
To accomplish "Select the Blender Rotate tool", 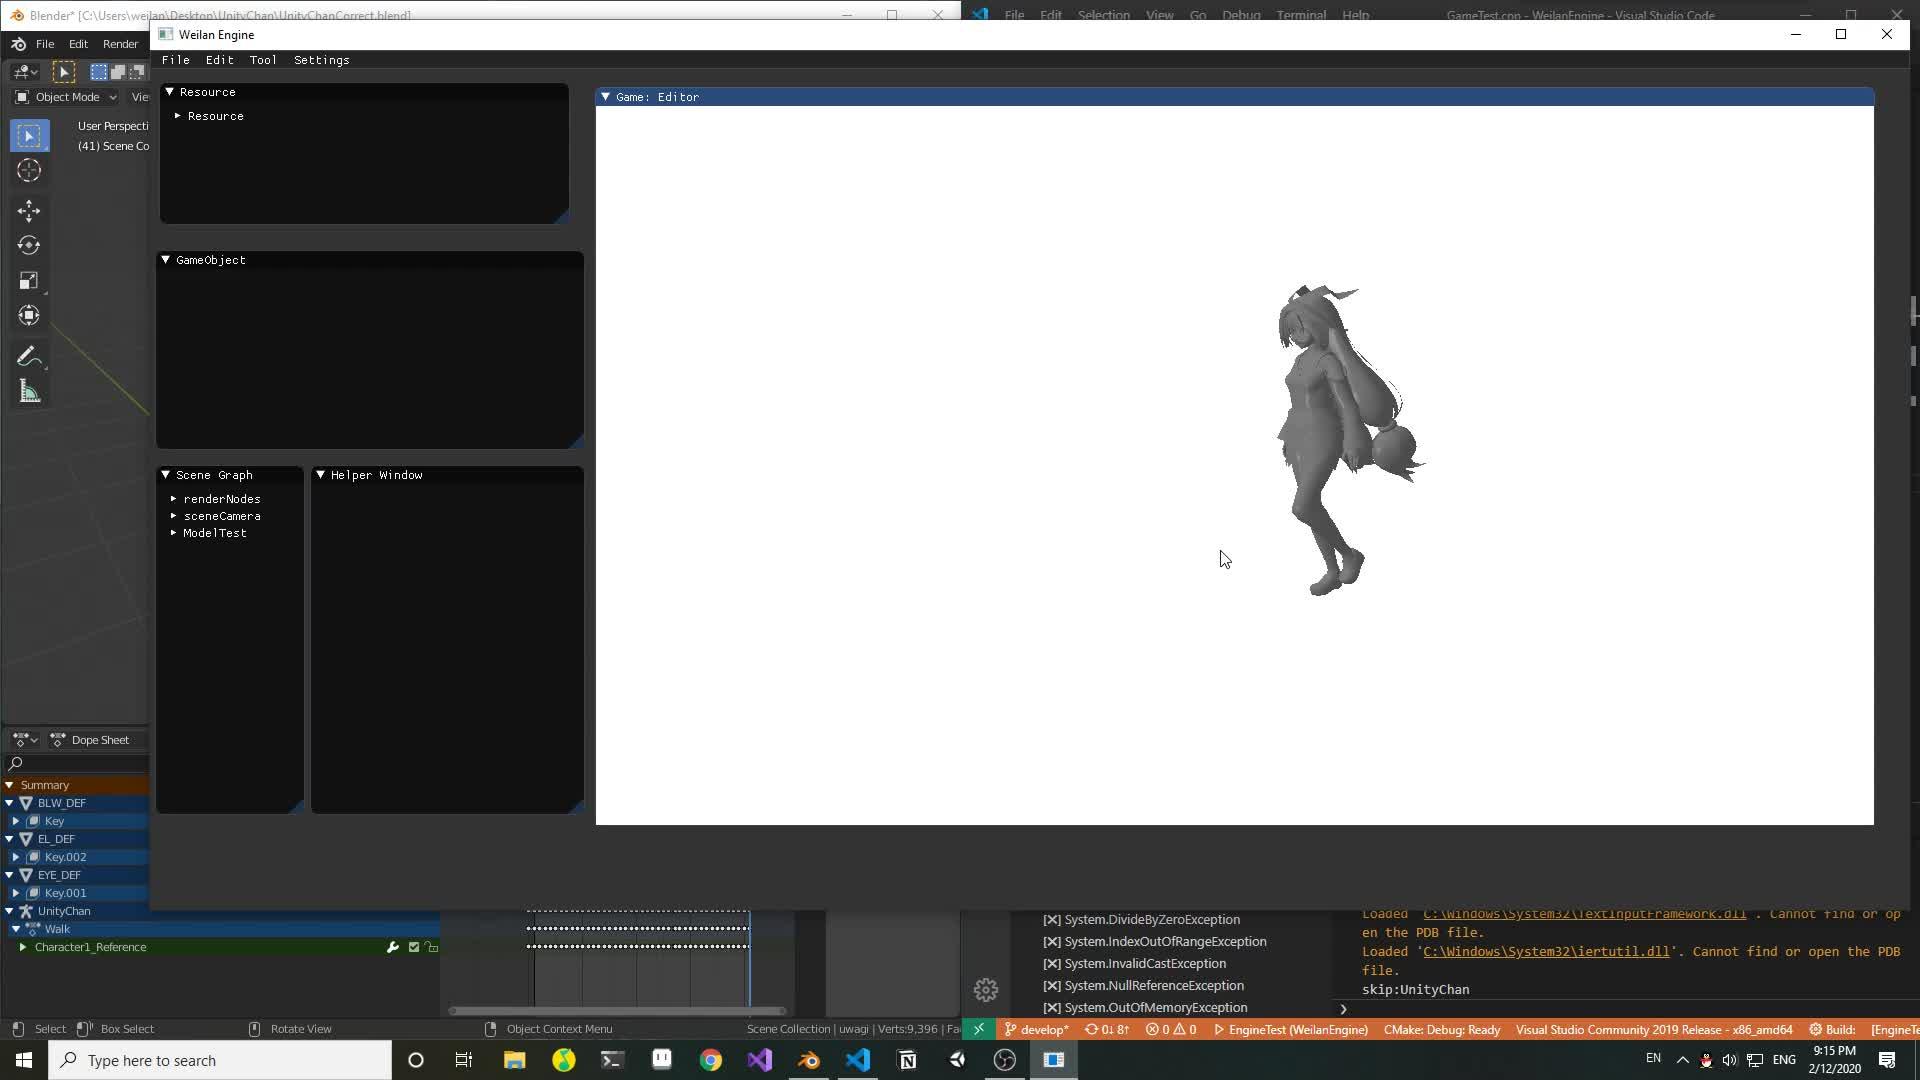I will coord(29,246).
